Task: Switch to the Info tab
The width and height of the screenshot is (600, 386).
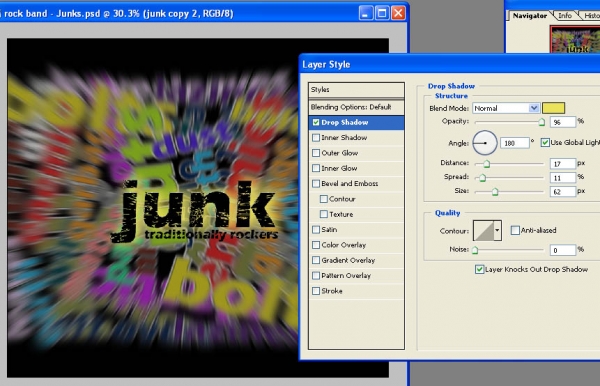Action: [x=565, y=16]
